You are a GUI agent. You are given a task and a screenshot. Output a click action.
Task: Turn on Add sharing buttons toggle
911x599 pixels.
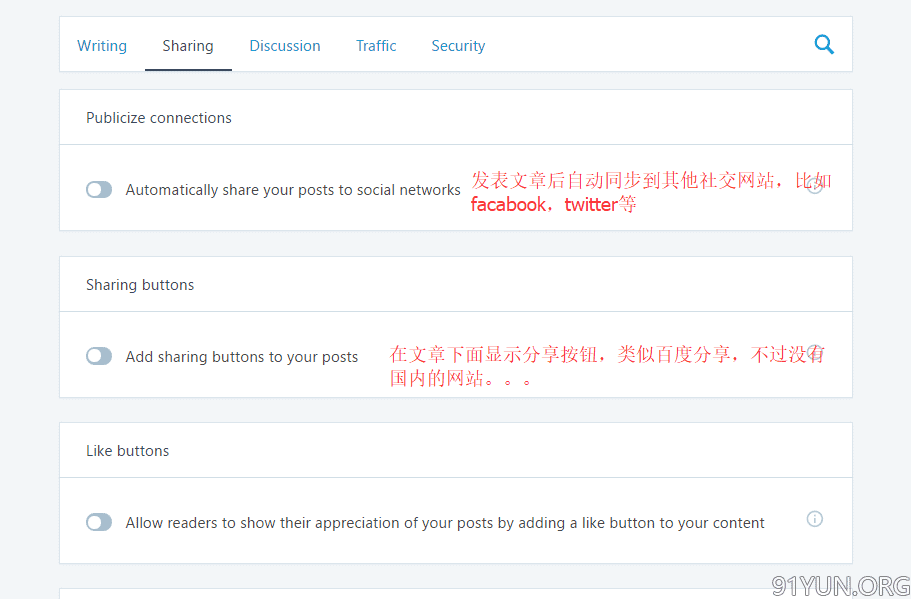point(99,356)
